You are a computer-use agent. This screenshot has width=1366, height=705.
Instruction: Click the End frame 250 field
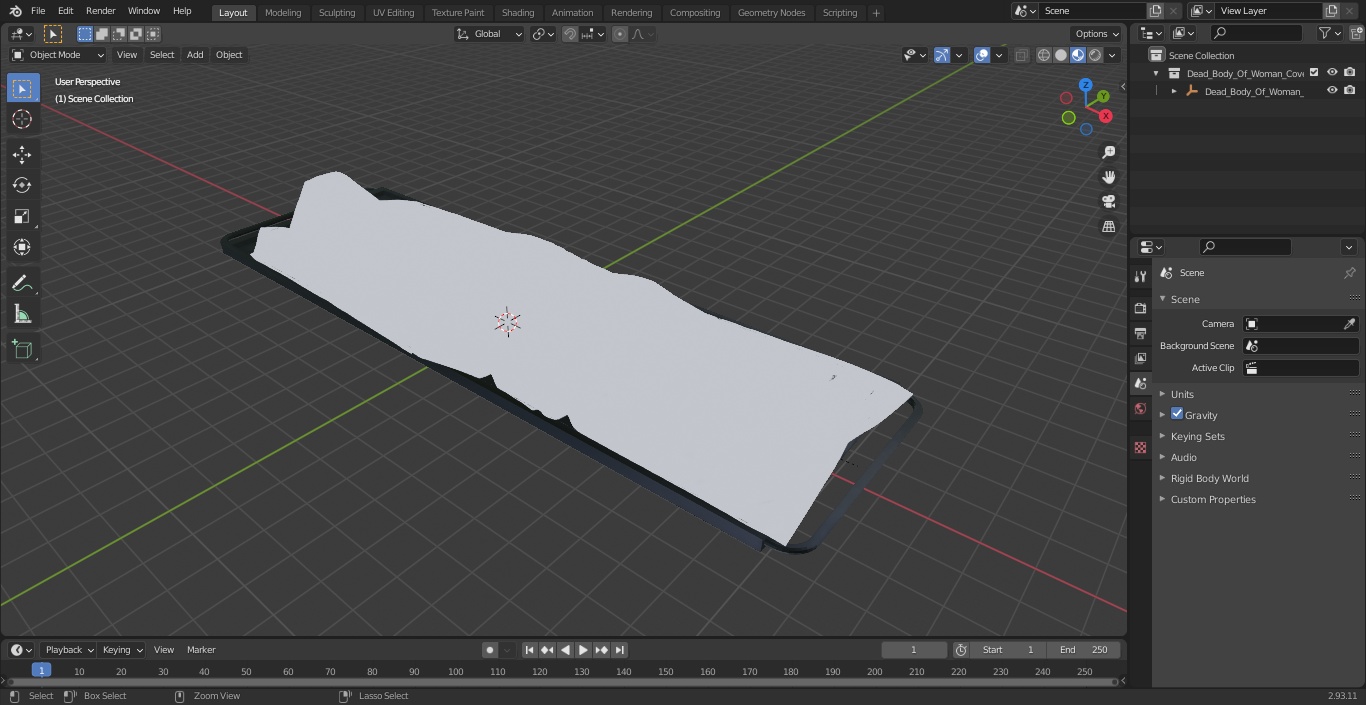[x=1083, y=650]
